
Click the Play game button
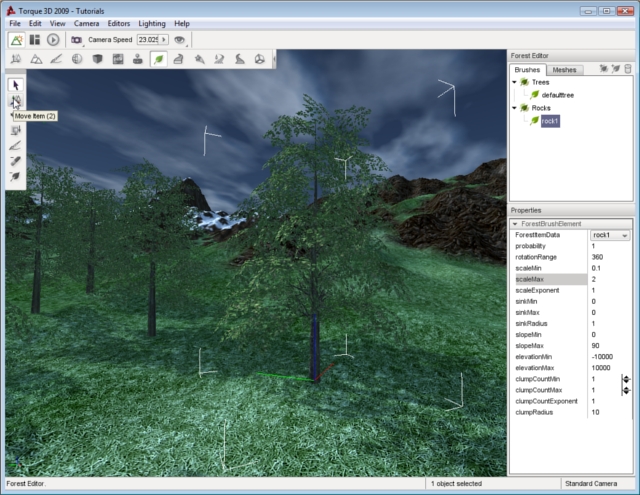pos(53,39)
